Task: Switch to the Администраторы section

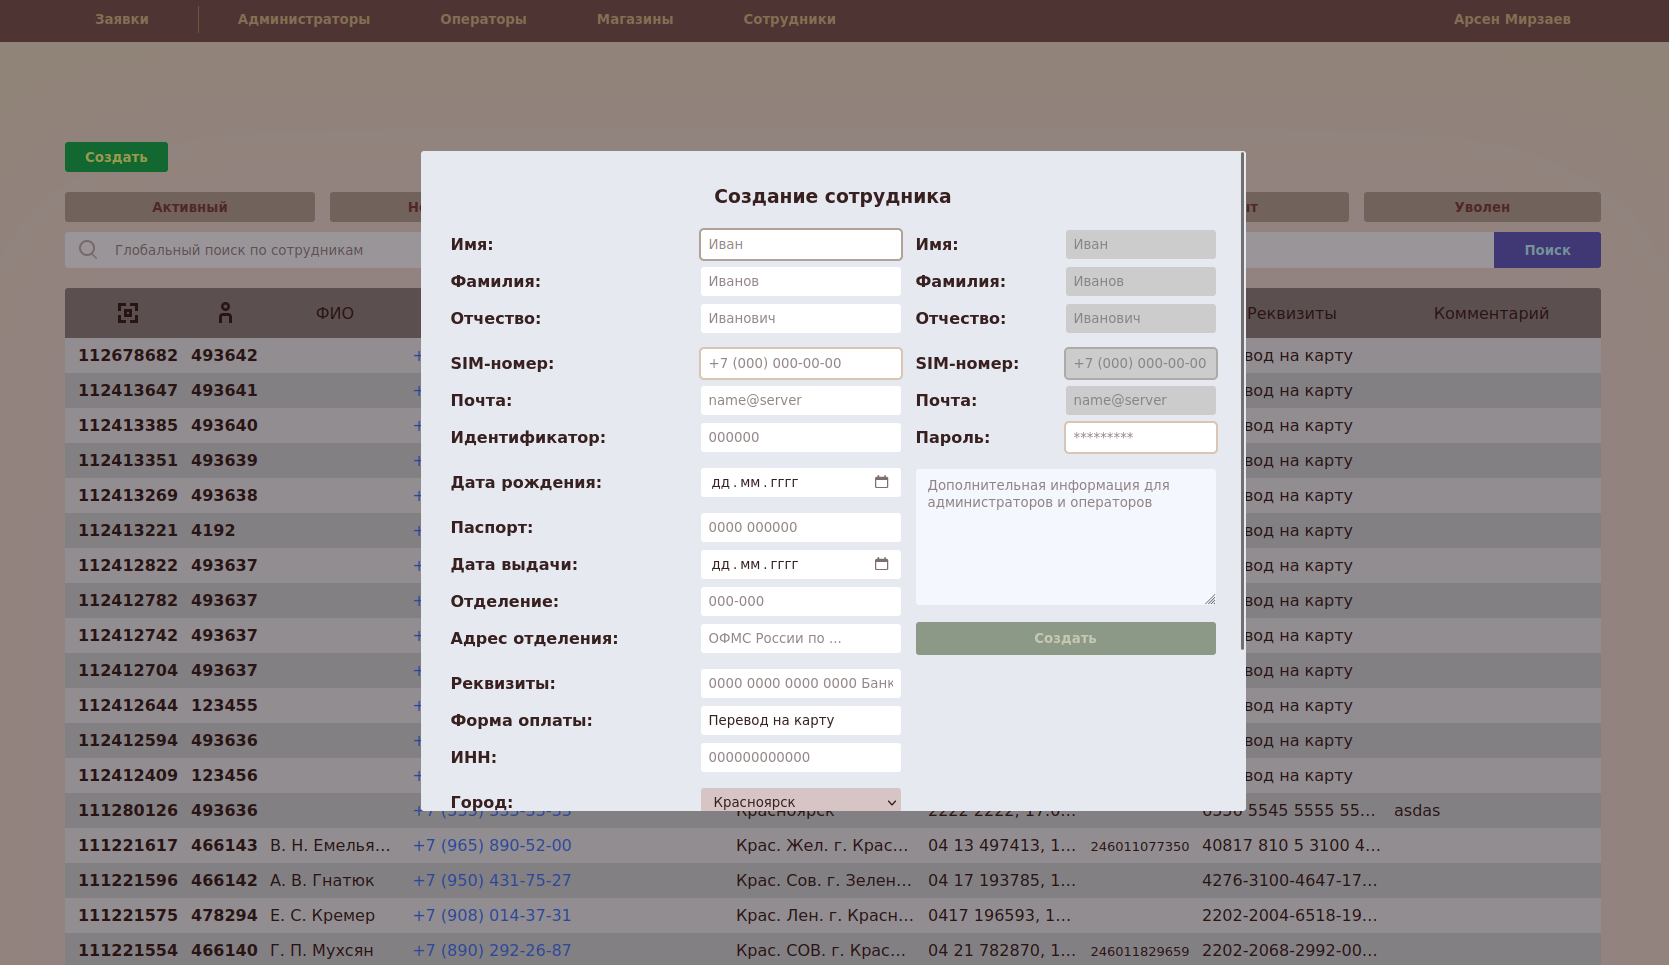Action: pos(303,19)
